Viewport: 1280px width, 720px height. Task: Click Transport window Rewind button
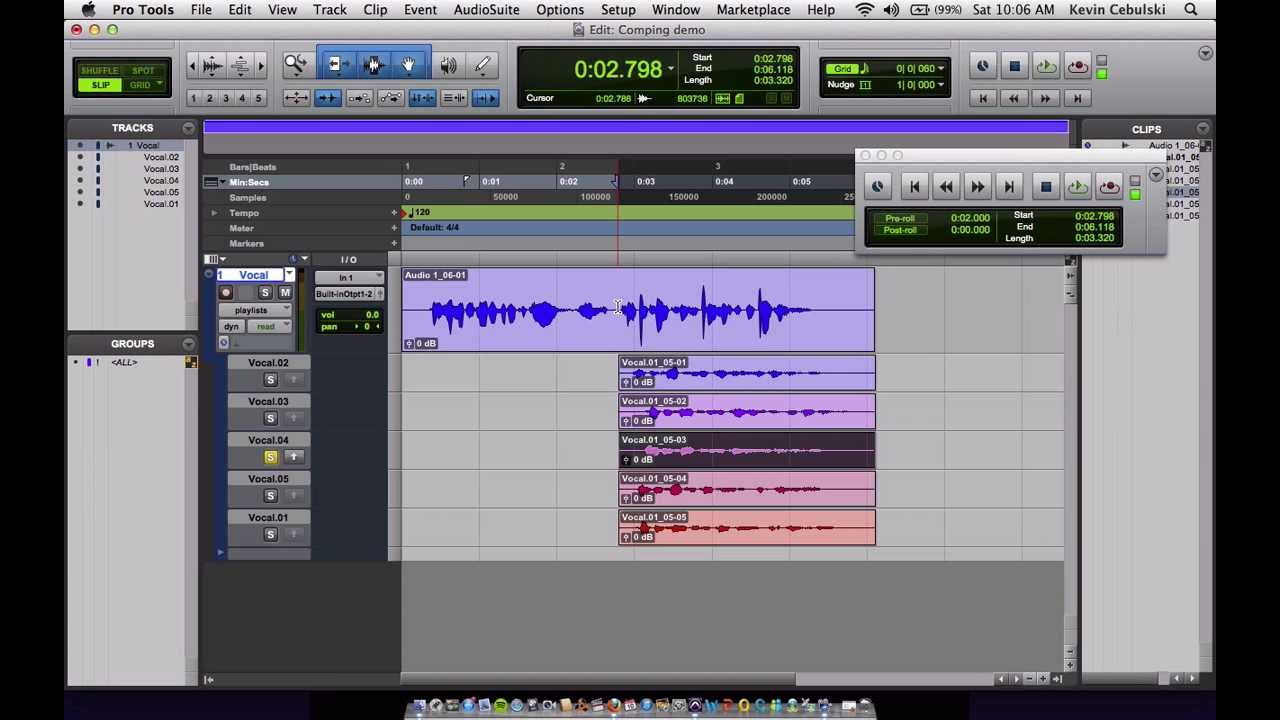coord(946,187)
